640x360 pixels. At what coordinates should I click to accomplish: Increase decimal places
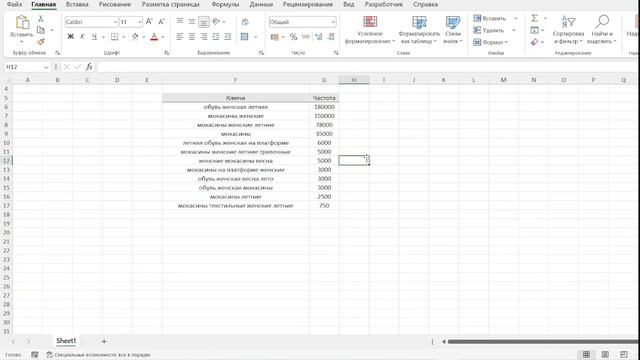(x=318, y=37)
